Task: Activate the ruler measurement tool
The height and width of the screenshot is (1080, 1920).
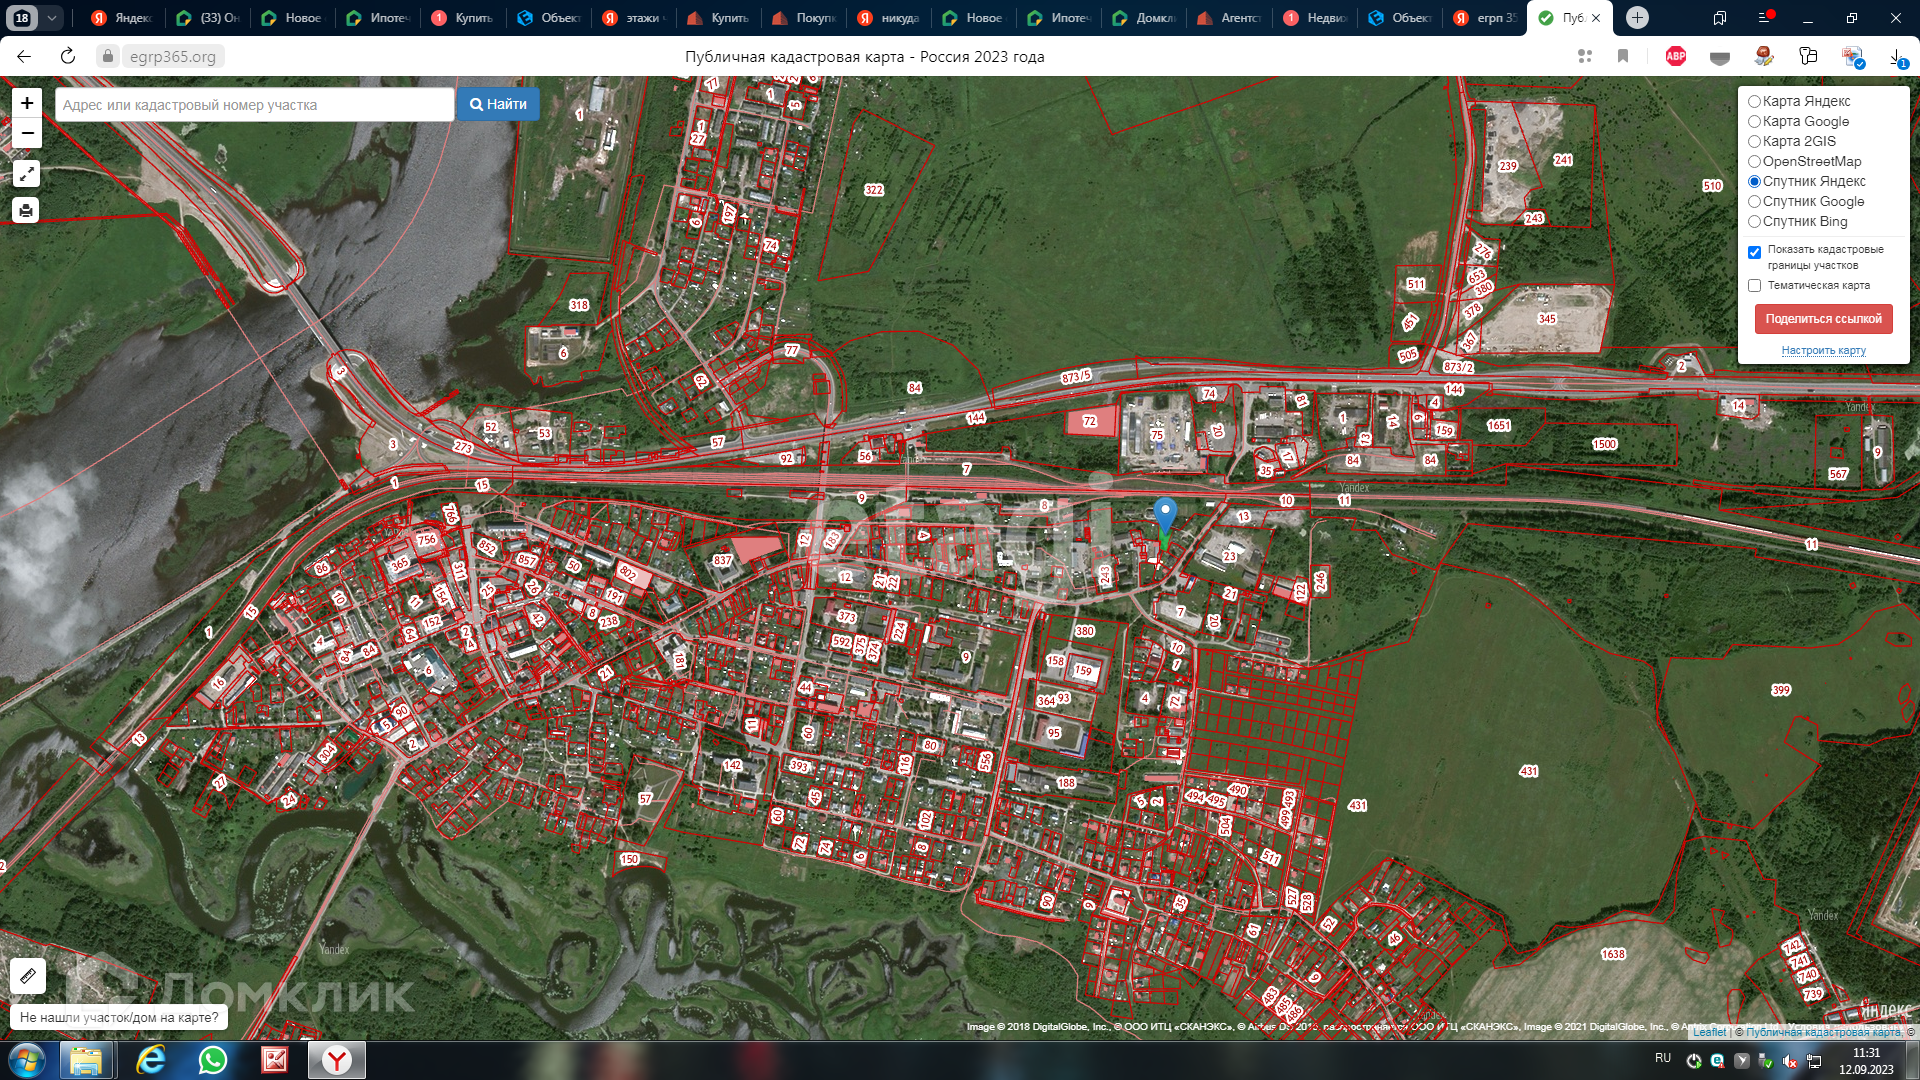Action: click(28, 975)
